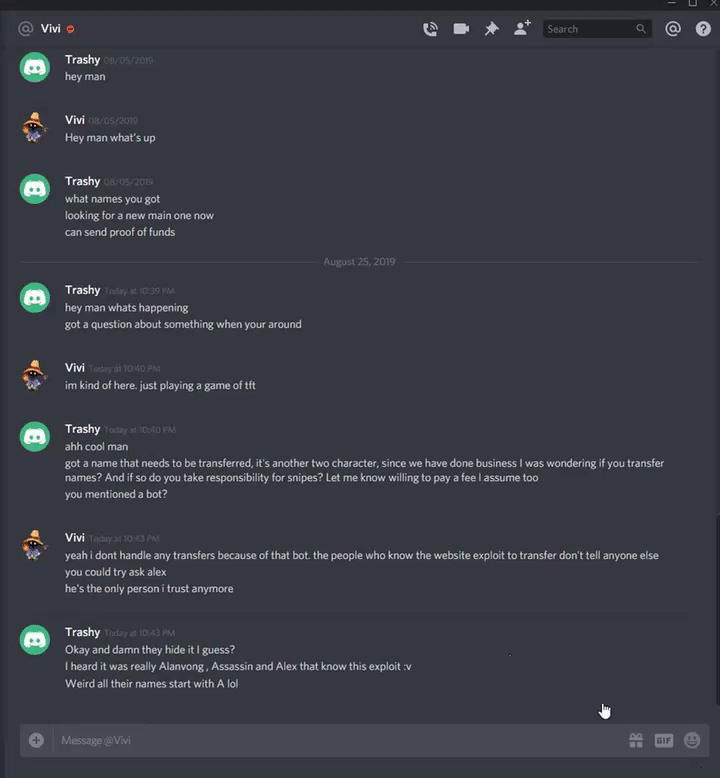Open the GIF picker

[x=664, y=740]
